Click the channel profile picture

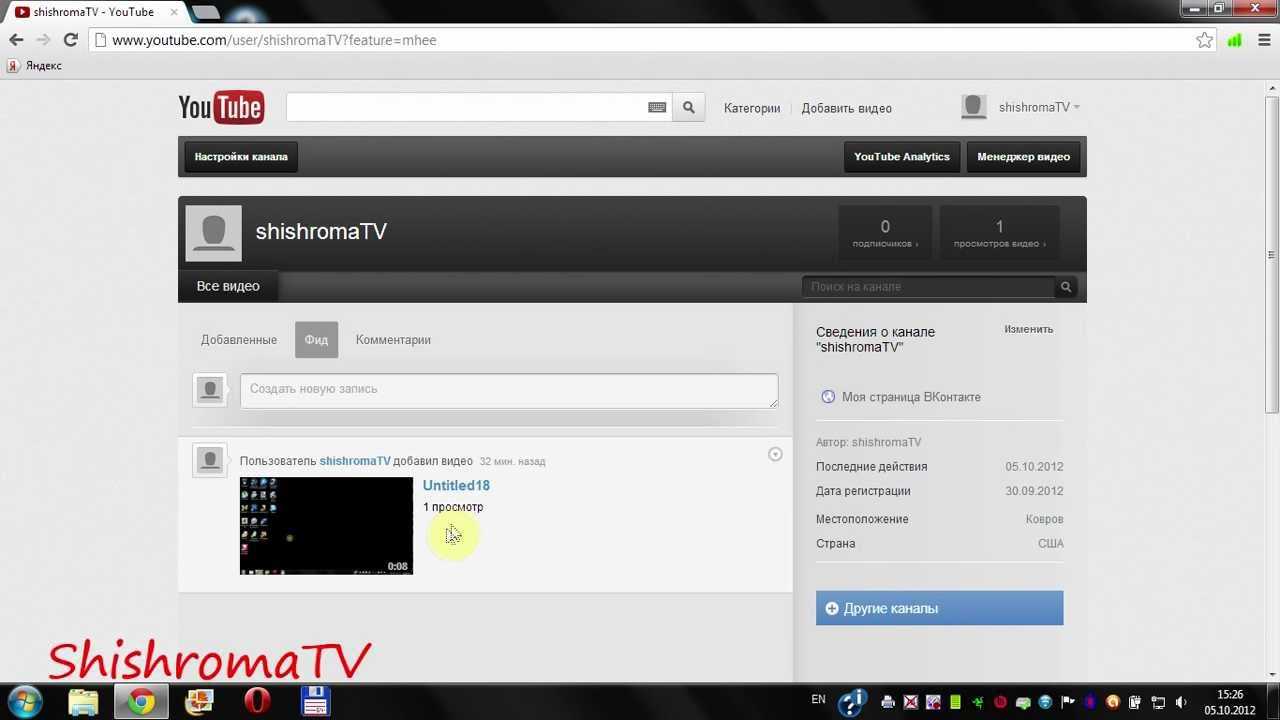(x=214, y=233)
